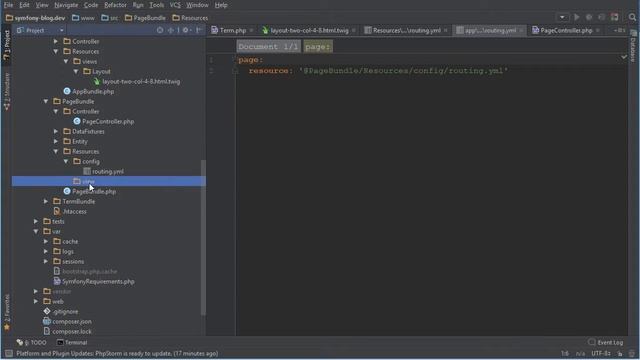Click the inspection checkmark in the editor corner

(624, 57)
